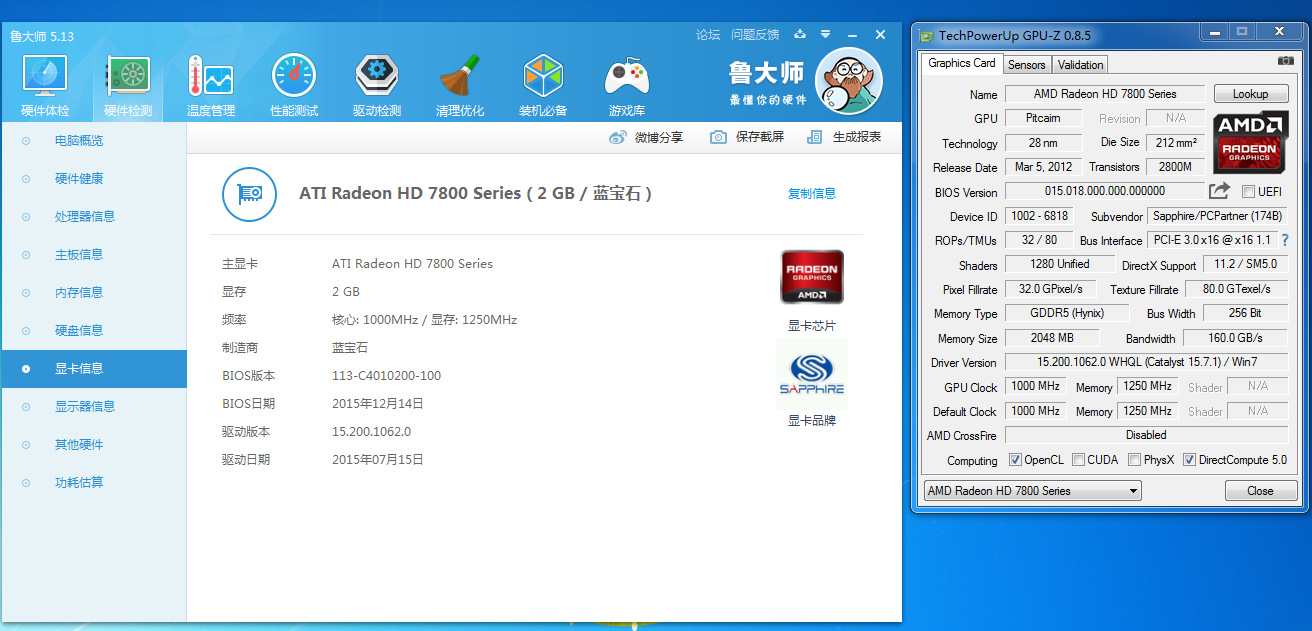This screenshot has height=631, width=1312.
Task: Click the Lookup button in GPU-Z
Action: tap(1250, 93)
